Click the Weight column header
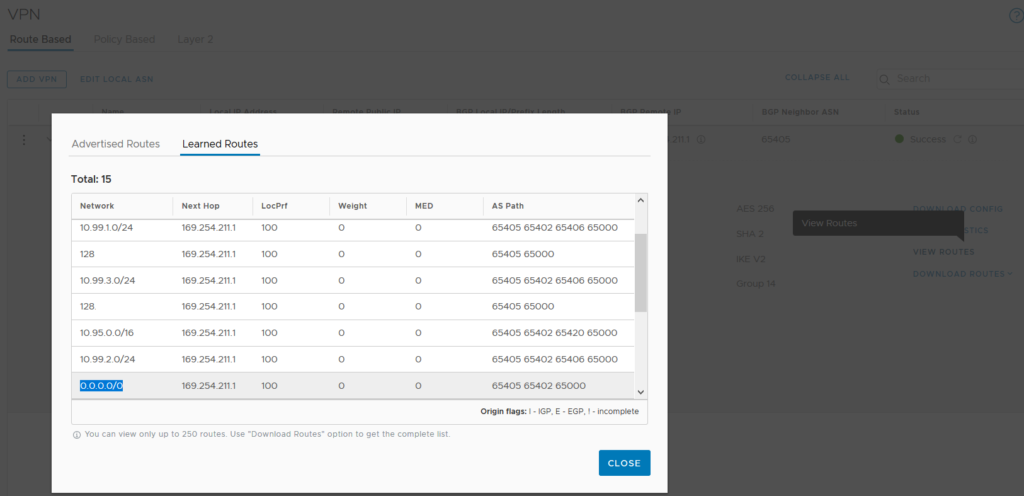This screenshot has height=496, width=1024. 353,206
